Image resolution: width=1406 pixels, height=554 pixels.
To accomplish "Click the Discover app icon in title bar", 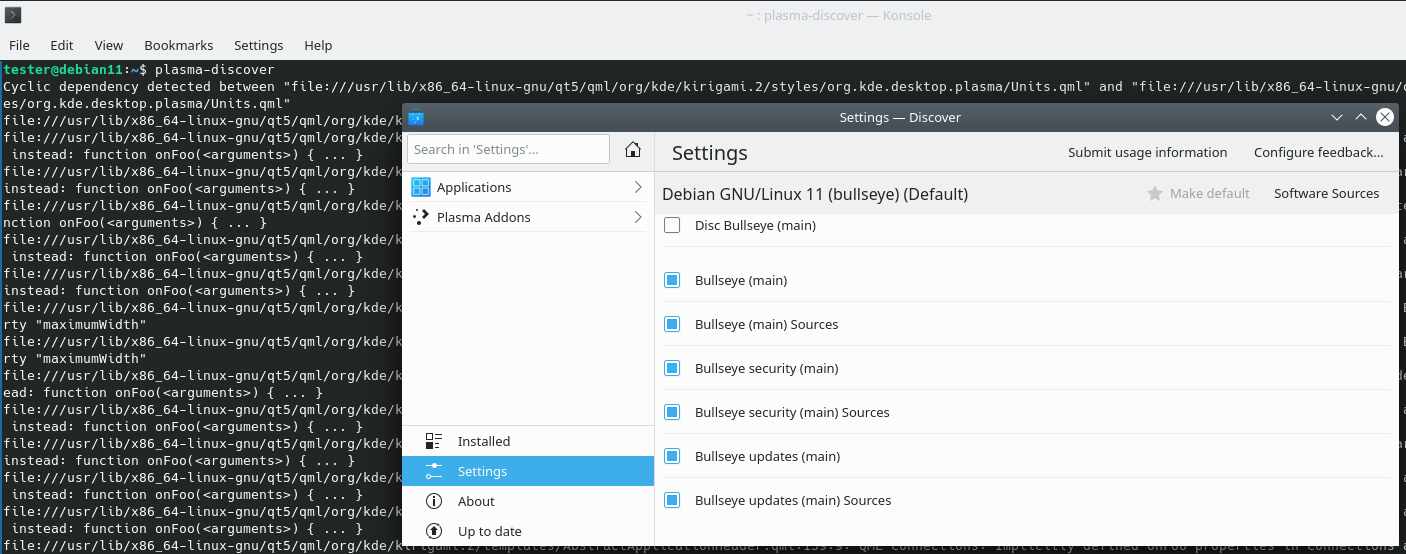I will coord(416,117).
